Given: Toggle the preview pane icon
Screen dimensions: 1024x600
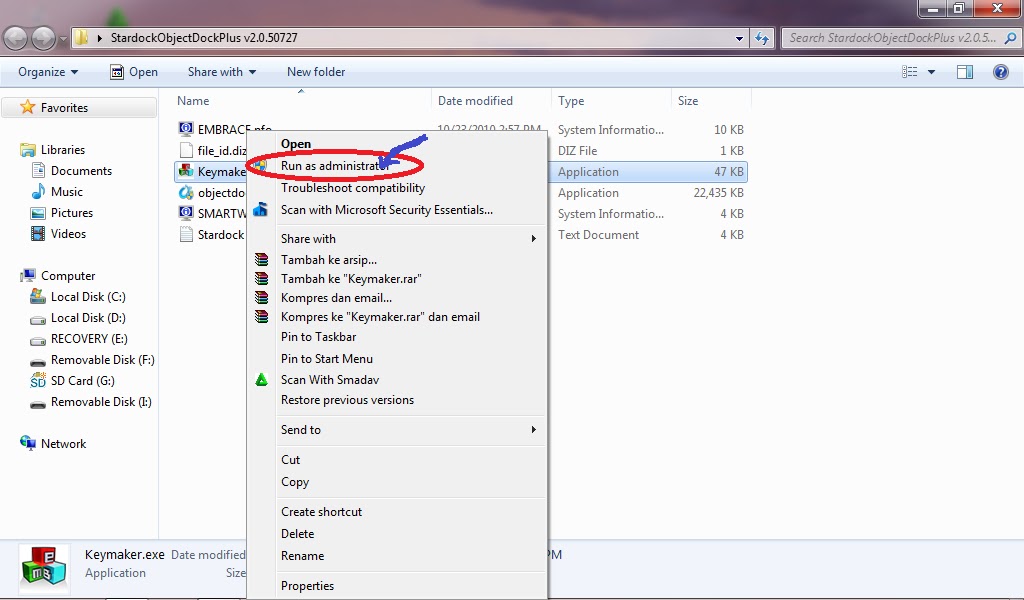Looking at the screenshot, I should point(965,72).
